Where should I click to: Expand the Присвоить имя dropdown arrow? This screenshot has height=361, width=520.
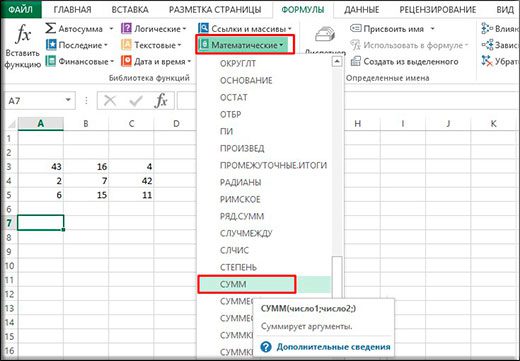coord(432,29)
